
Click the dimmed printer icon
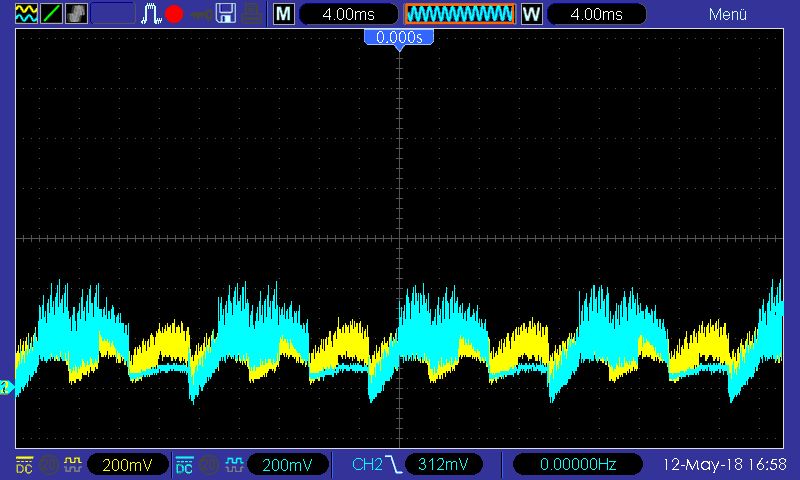point(252,14)
